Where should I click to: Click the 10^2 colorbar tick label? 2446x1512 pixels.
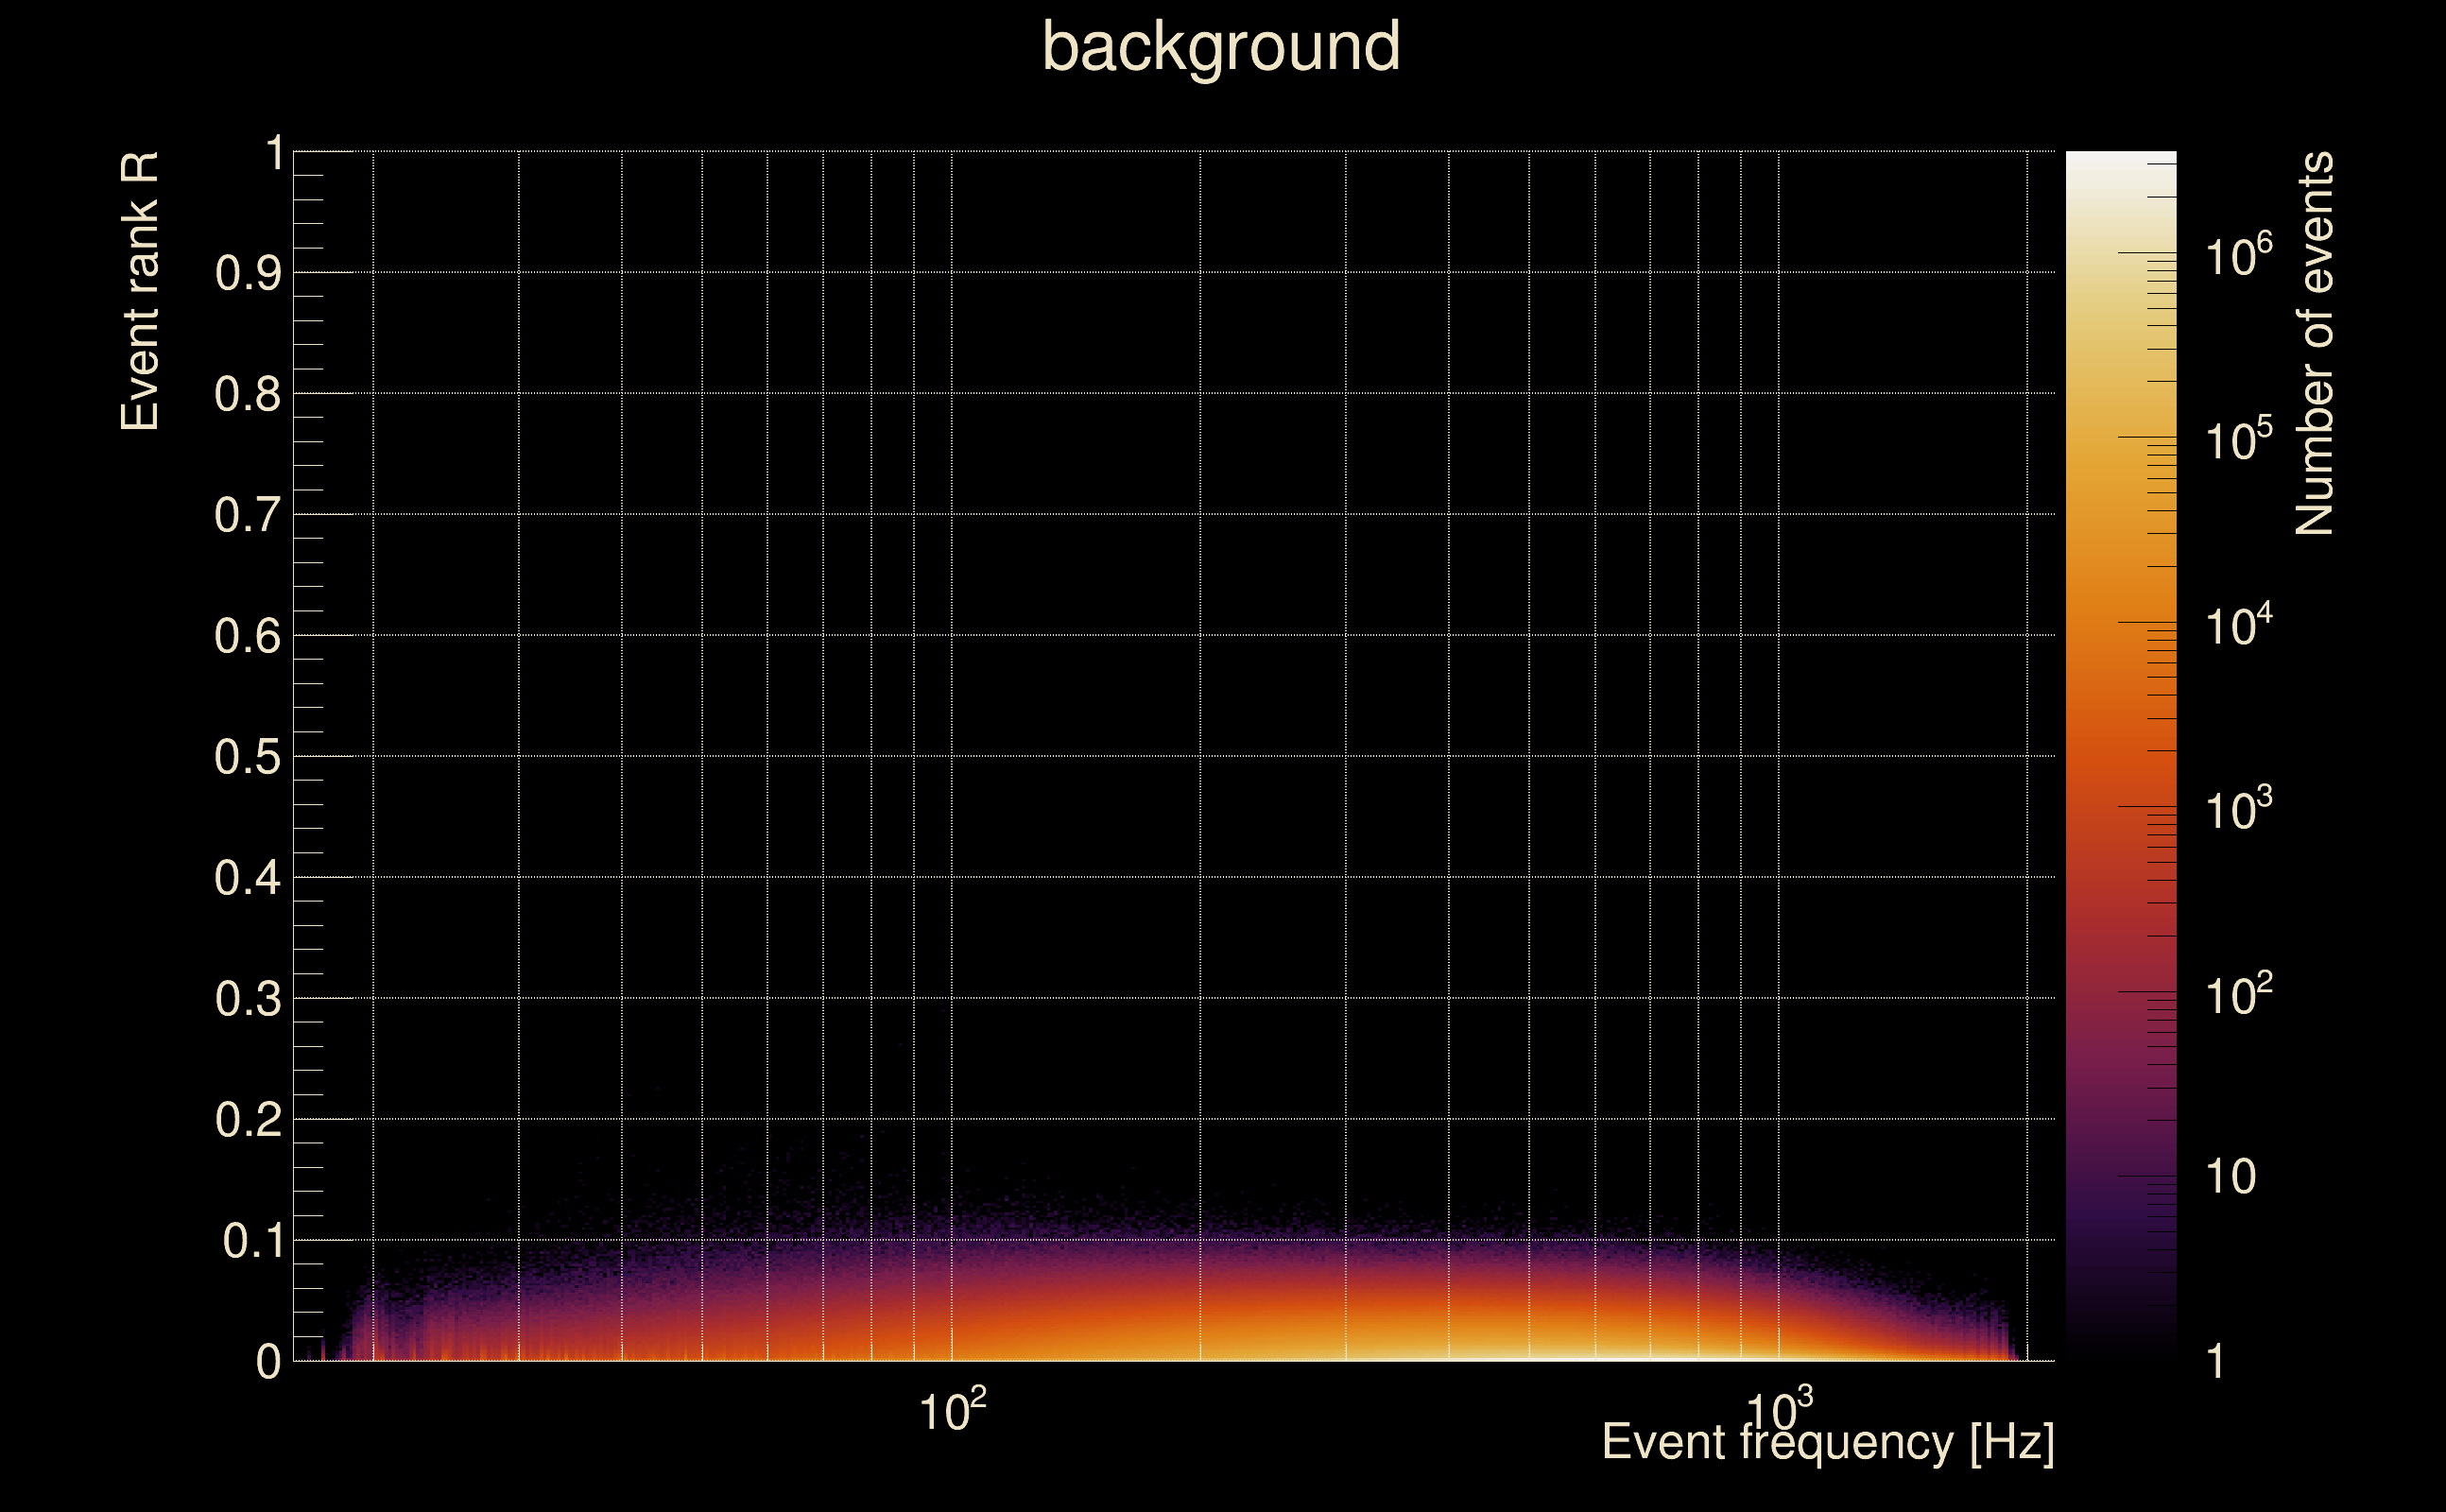coord(2238,994)
